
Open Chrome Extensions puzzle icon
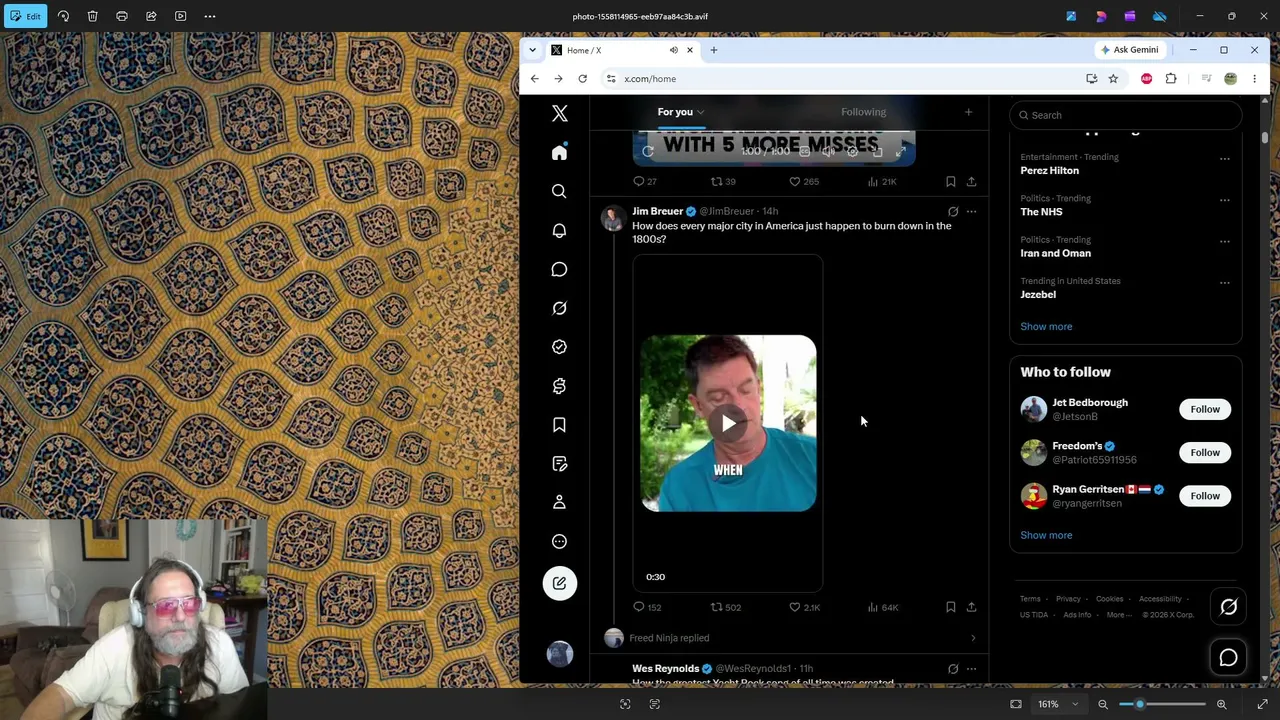coord(1171,79)
